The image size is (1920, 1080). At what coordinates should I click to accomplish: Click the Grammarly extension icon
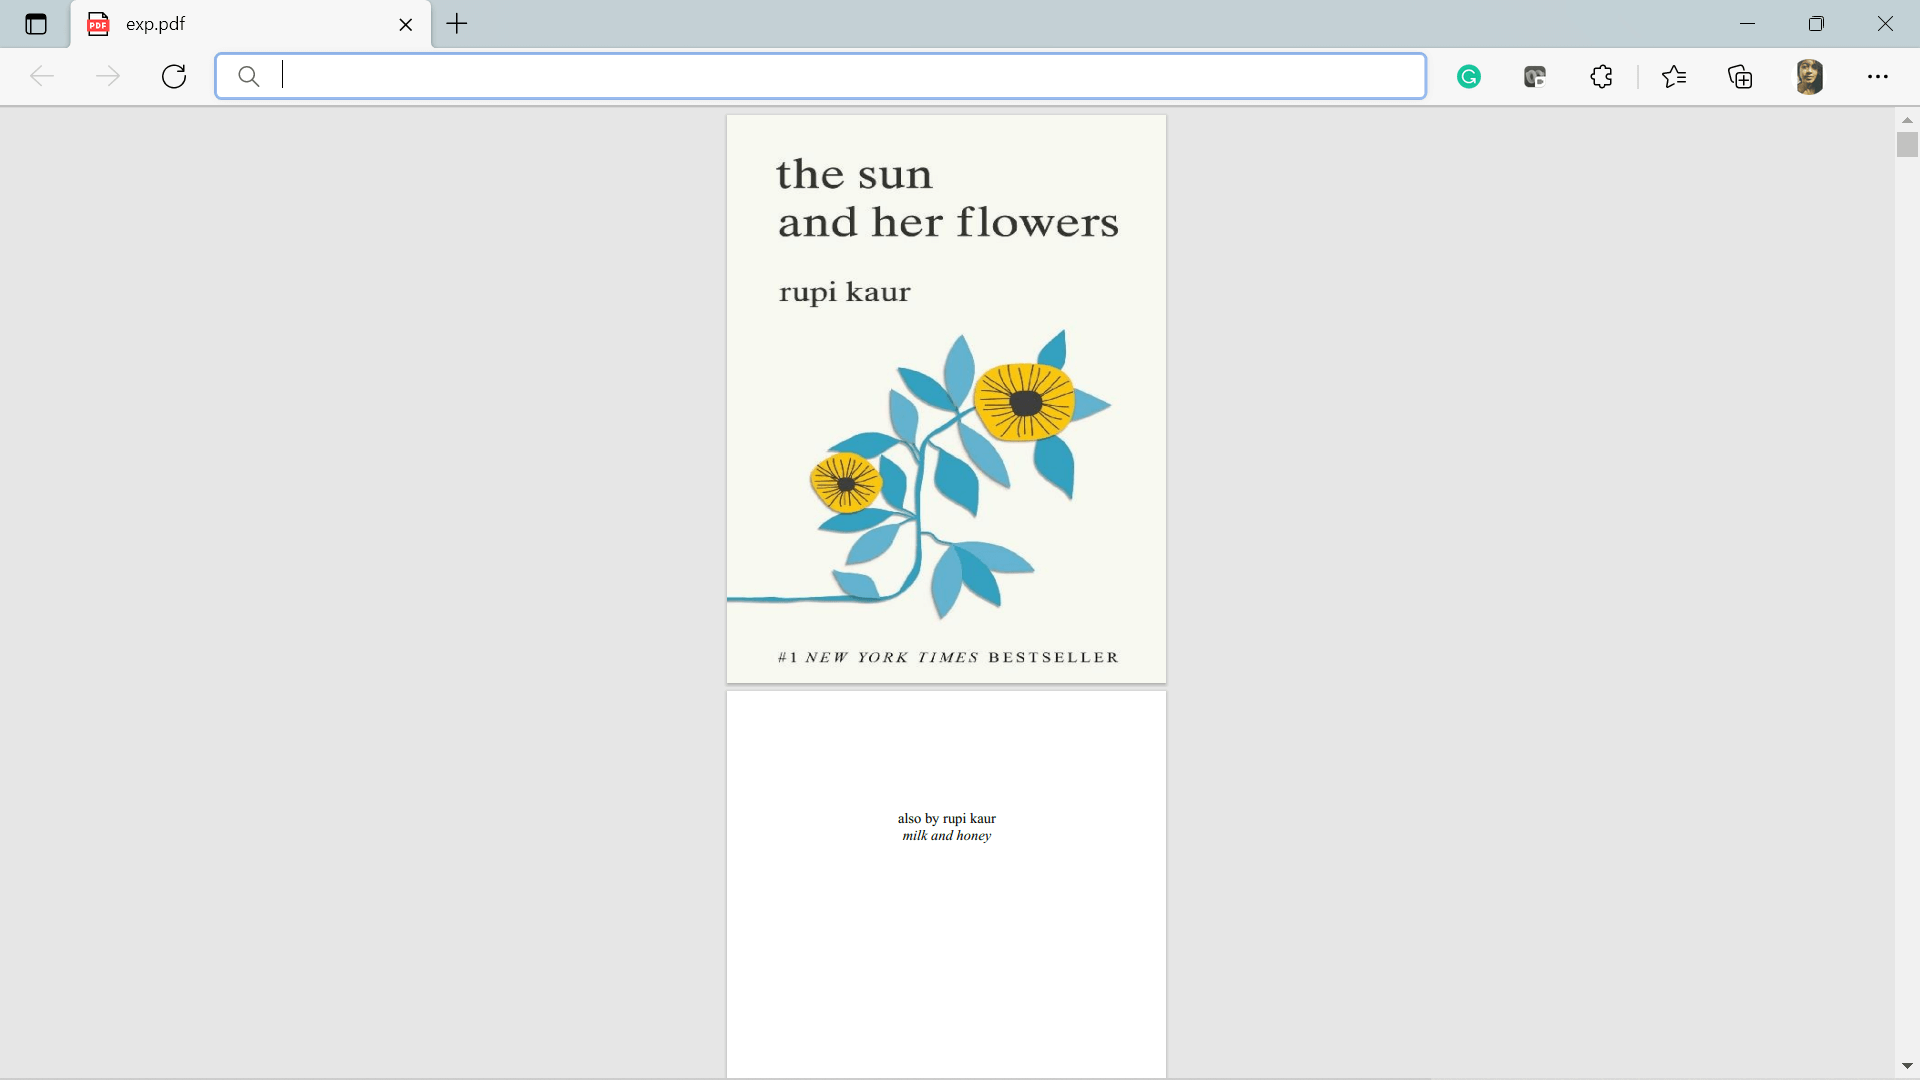[x=1468, y=76]
